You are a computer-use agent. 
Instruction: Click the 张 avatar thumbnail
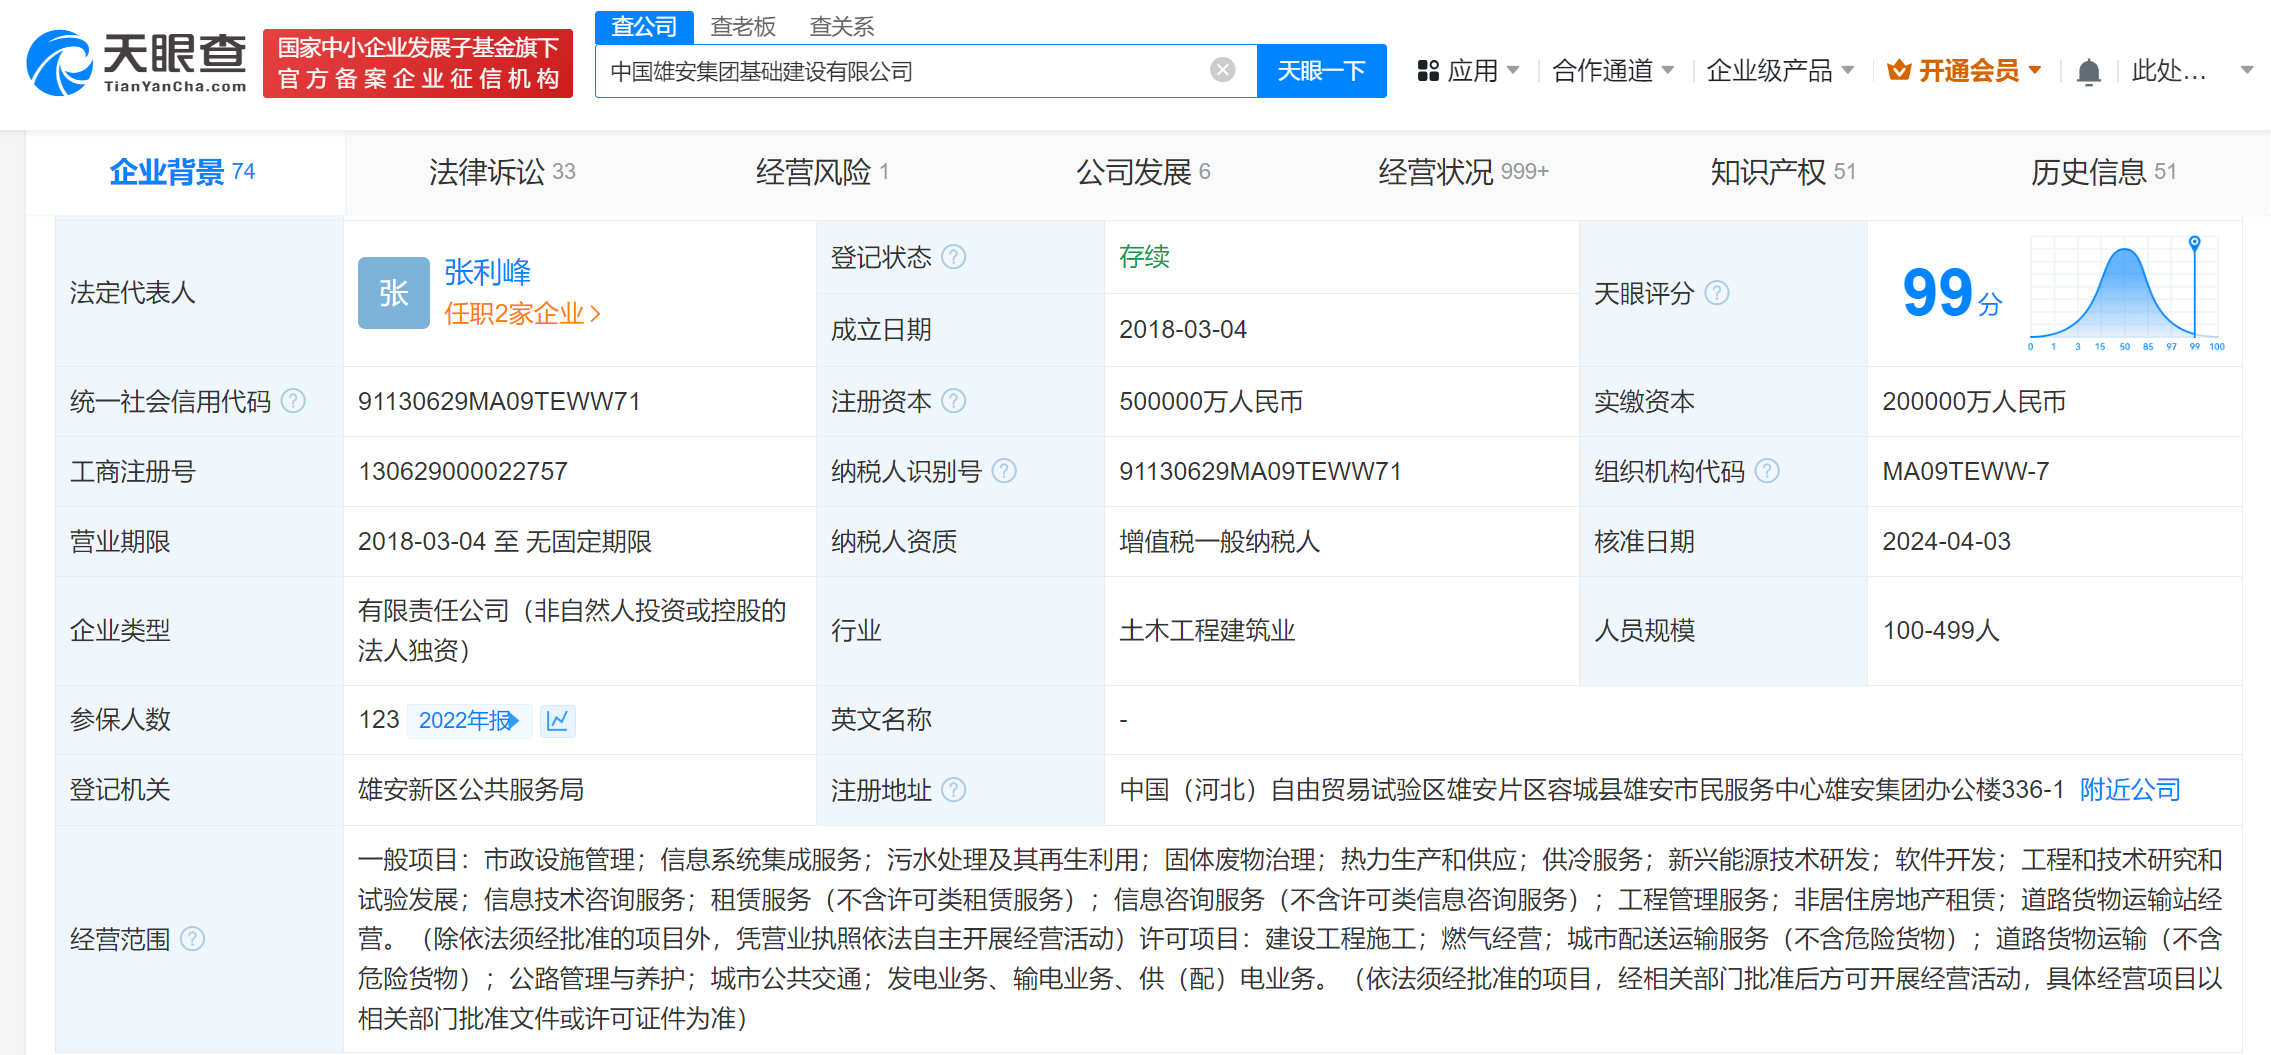[393, 293]
